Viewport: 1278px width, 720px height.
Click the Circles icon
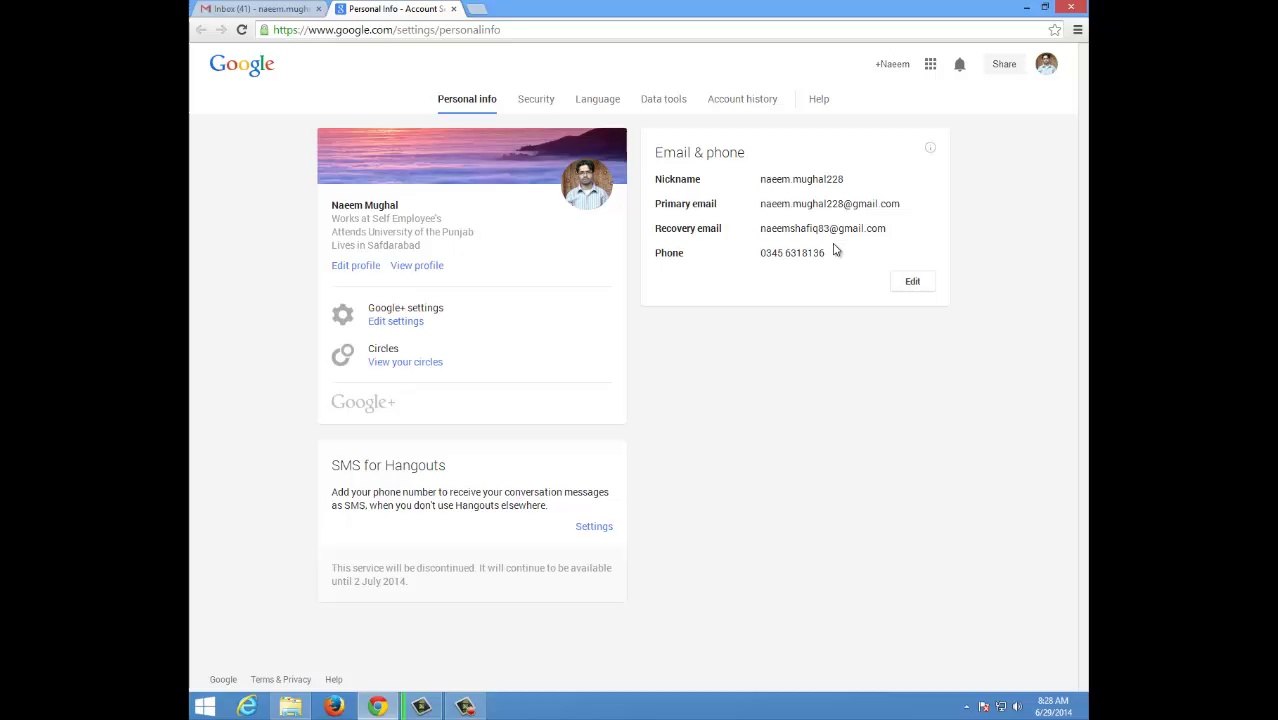coord(343,355)
